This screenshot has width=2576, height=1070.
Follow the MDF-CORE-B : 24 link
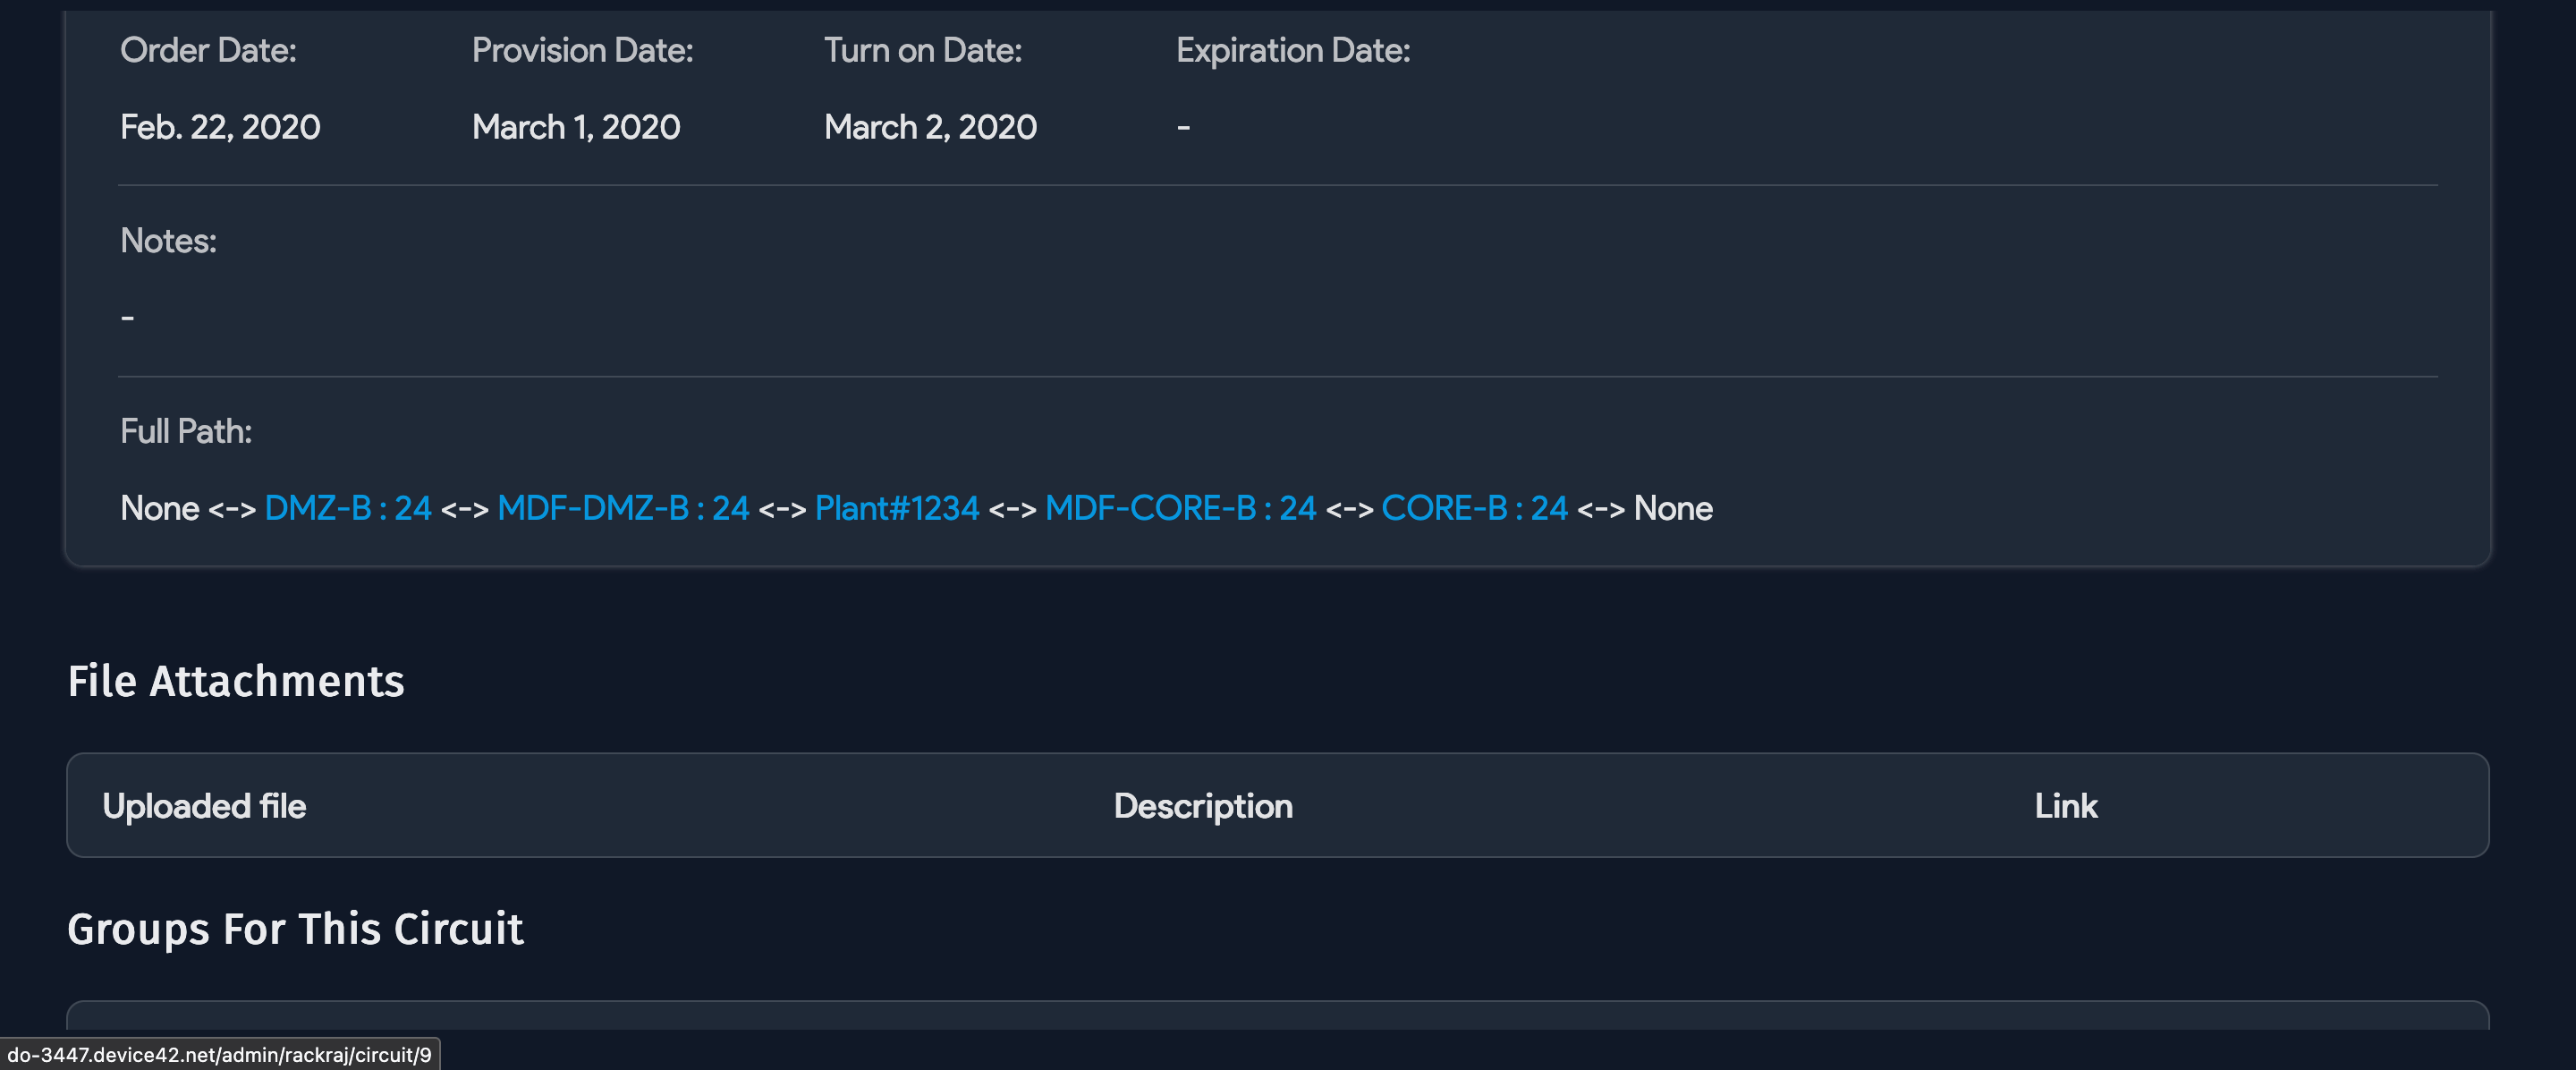click(x=1180, y=508)
